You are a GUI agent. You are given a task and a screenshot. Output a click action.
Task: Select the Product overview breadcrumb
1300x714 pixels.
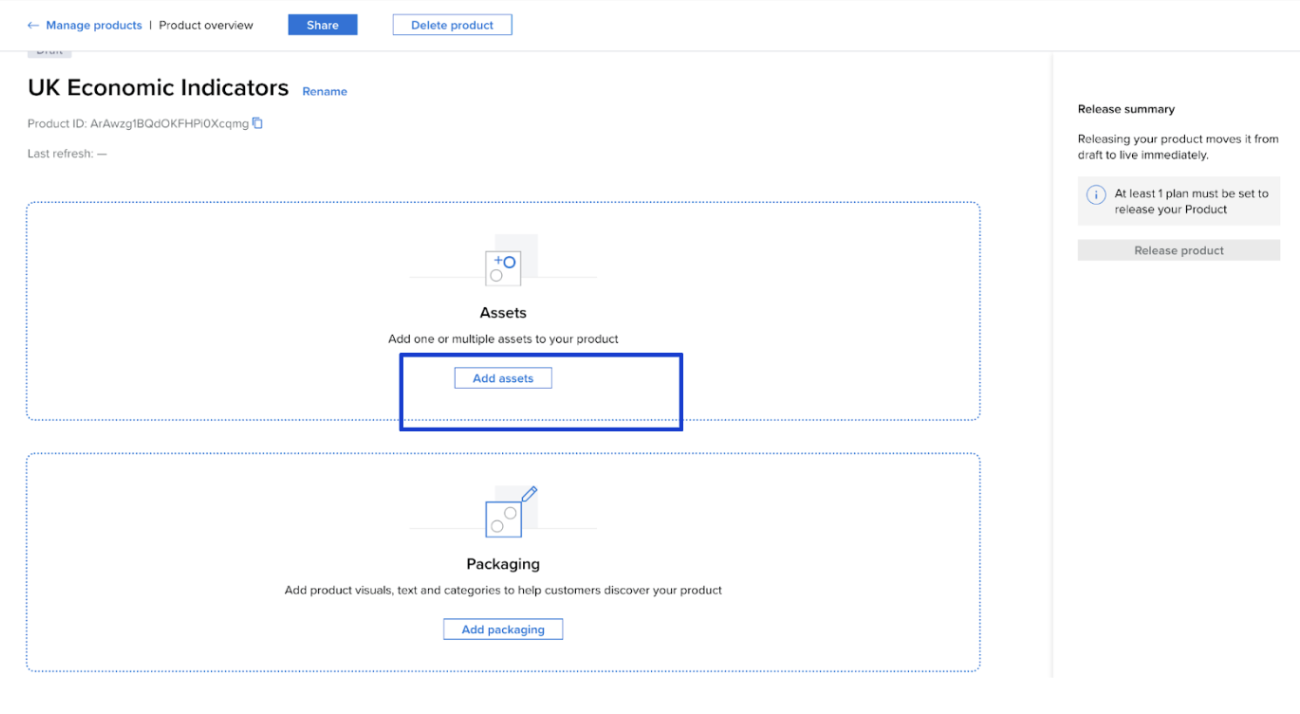[x=206, y=25]
